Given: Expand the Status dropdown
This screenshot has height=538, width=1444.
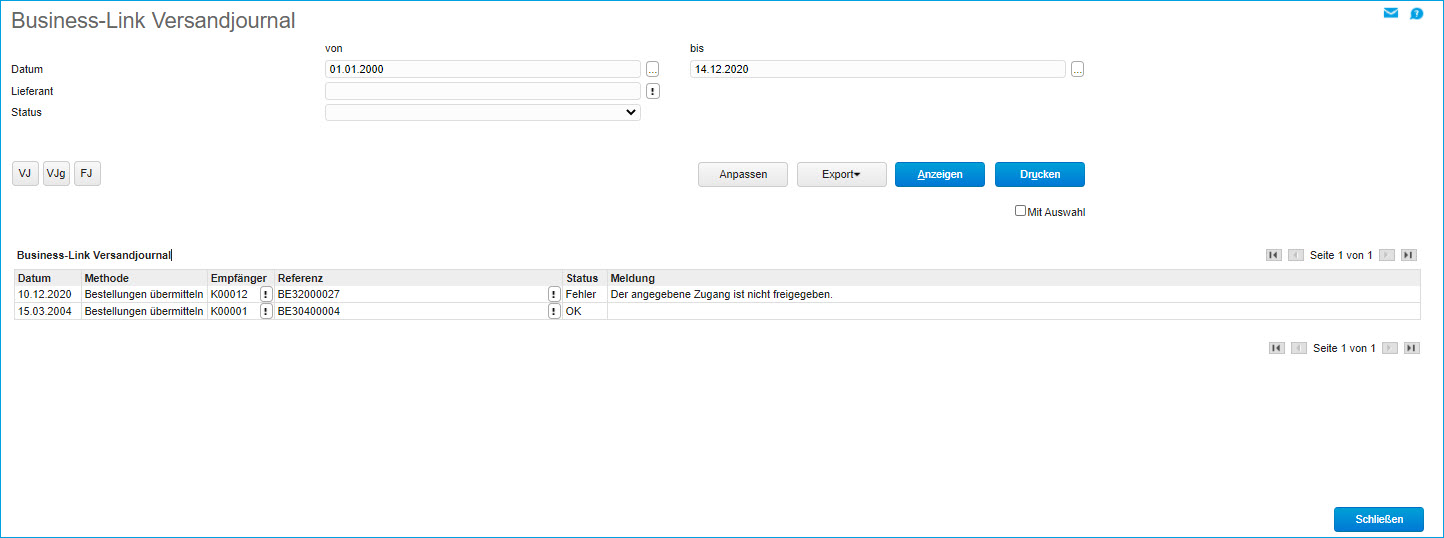Looking at the screenshot, I should [482, 113].
